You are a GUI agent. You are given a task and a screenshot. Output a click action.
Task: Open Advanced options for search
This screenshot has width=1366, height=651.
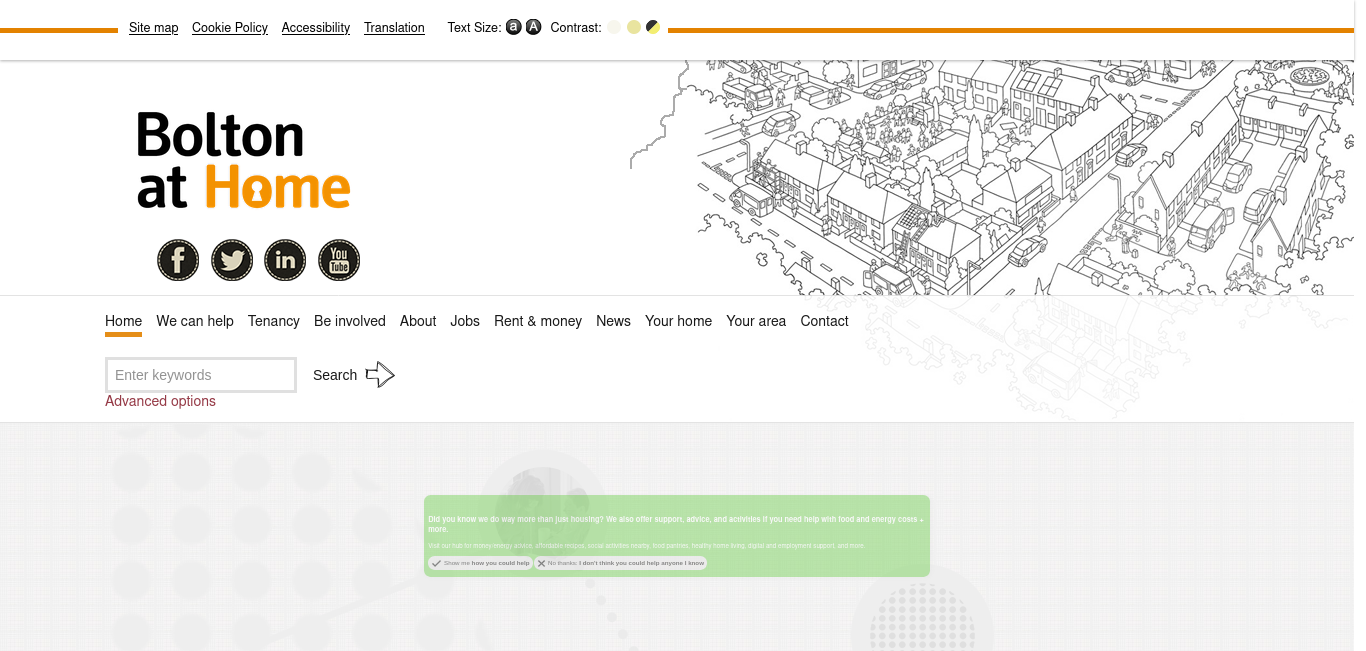(x=161, y=401)
